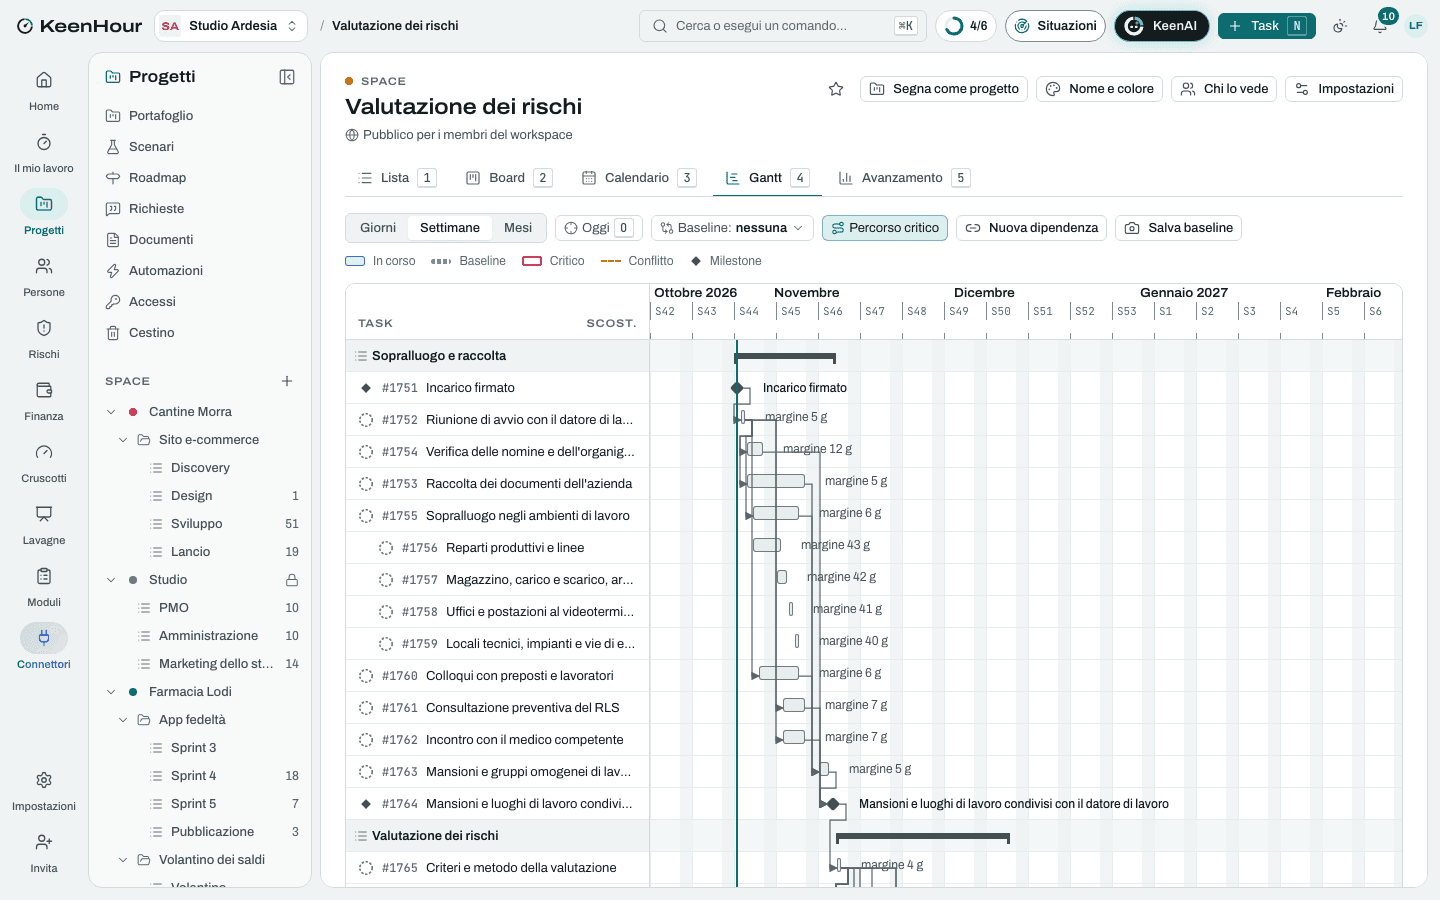Collapse the Sito e-commerce folder
The width and height of the screenshot is (1440, 900).
pyautogui.click(x=123, y=440)
